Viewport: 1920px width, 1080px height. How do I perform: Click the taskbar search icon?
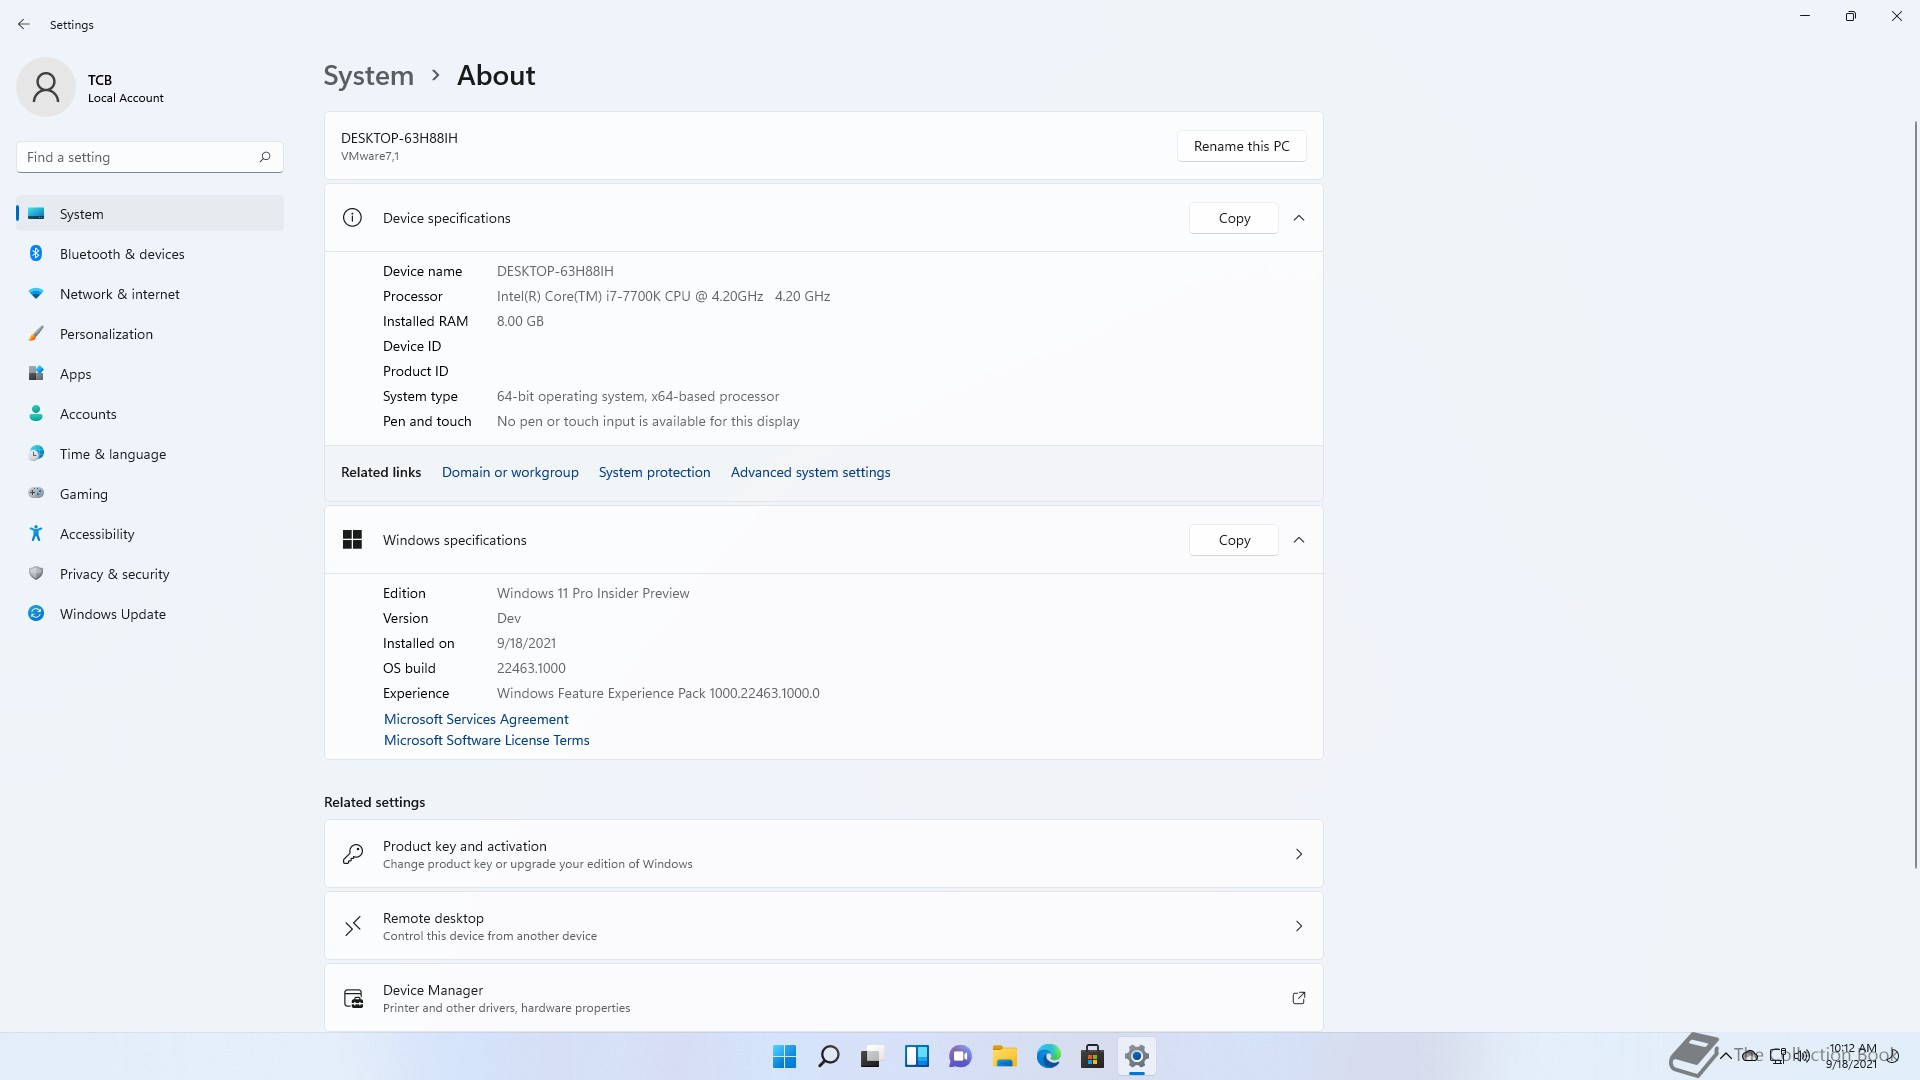[x=828, y=1056]
